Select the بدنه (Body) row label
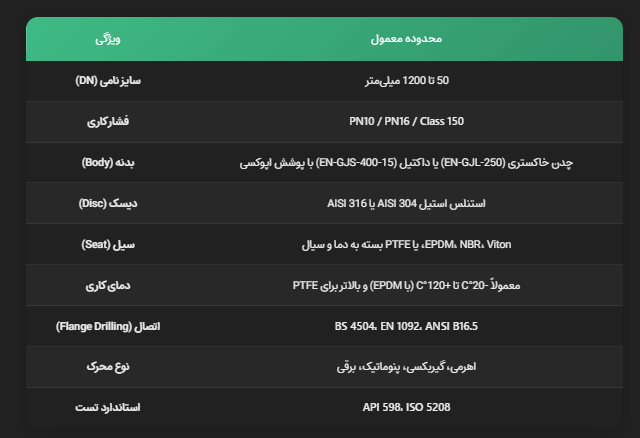The image size is (640, 438). tap(107, 162)
